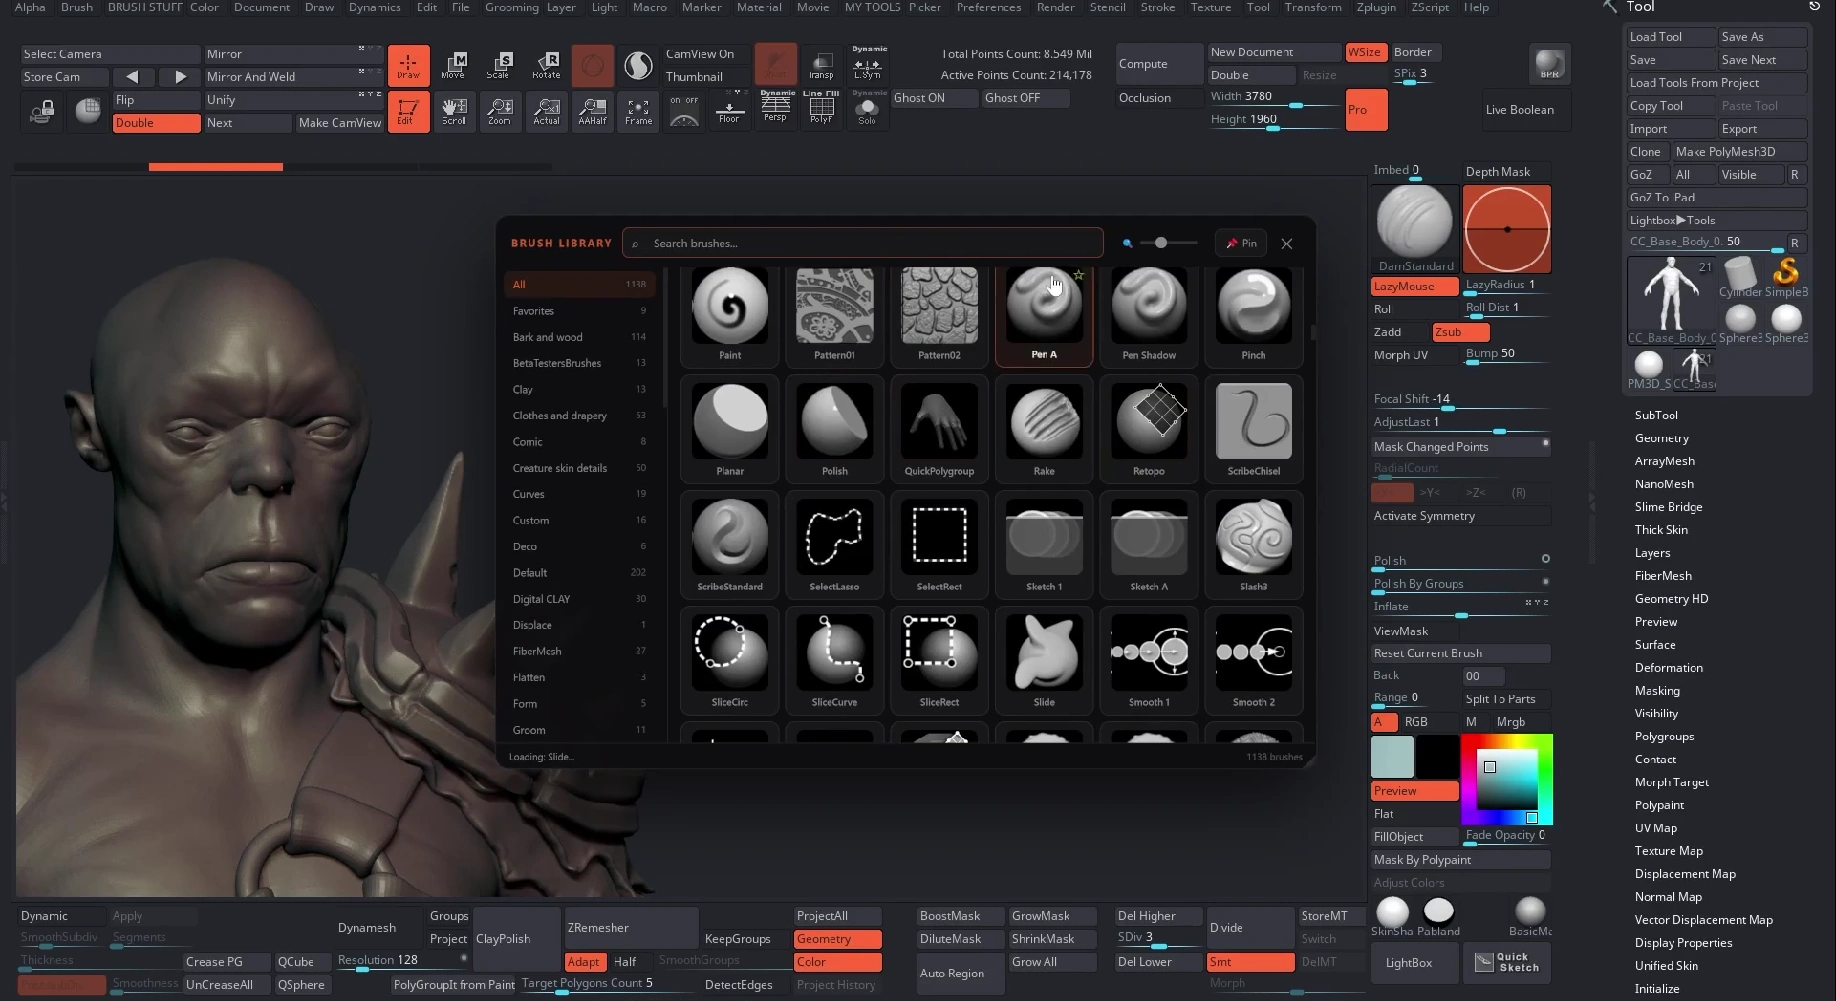Choose the SliceCurve brush
Screen dimensions: 1836x1001
click(834, 660)
